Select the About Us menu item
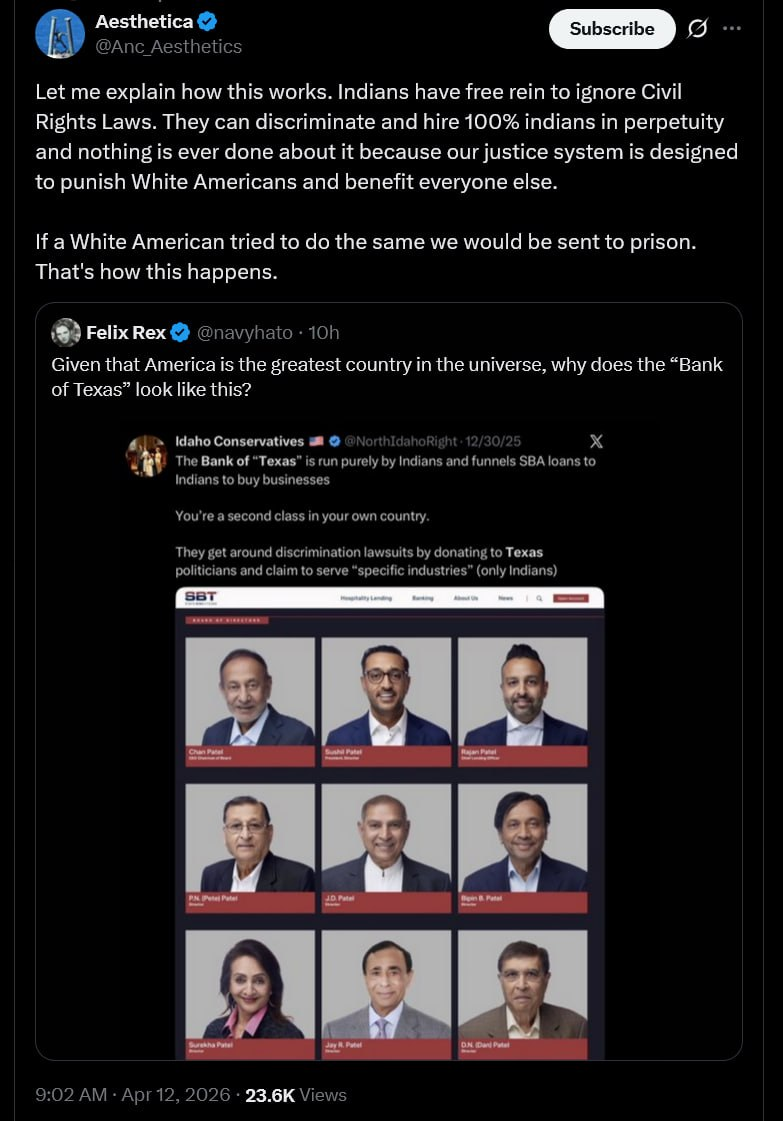The height and width of the screenshot is (1121, 783). pyautogui.click(x=466, y=598)
